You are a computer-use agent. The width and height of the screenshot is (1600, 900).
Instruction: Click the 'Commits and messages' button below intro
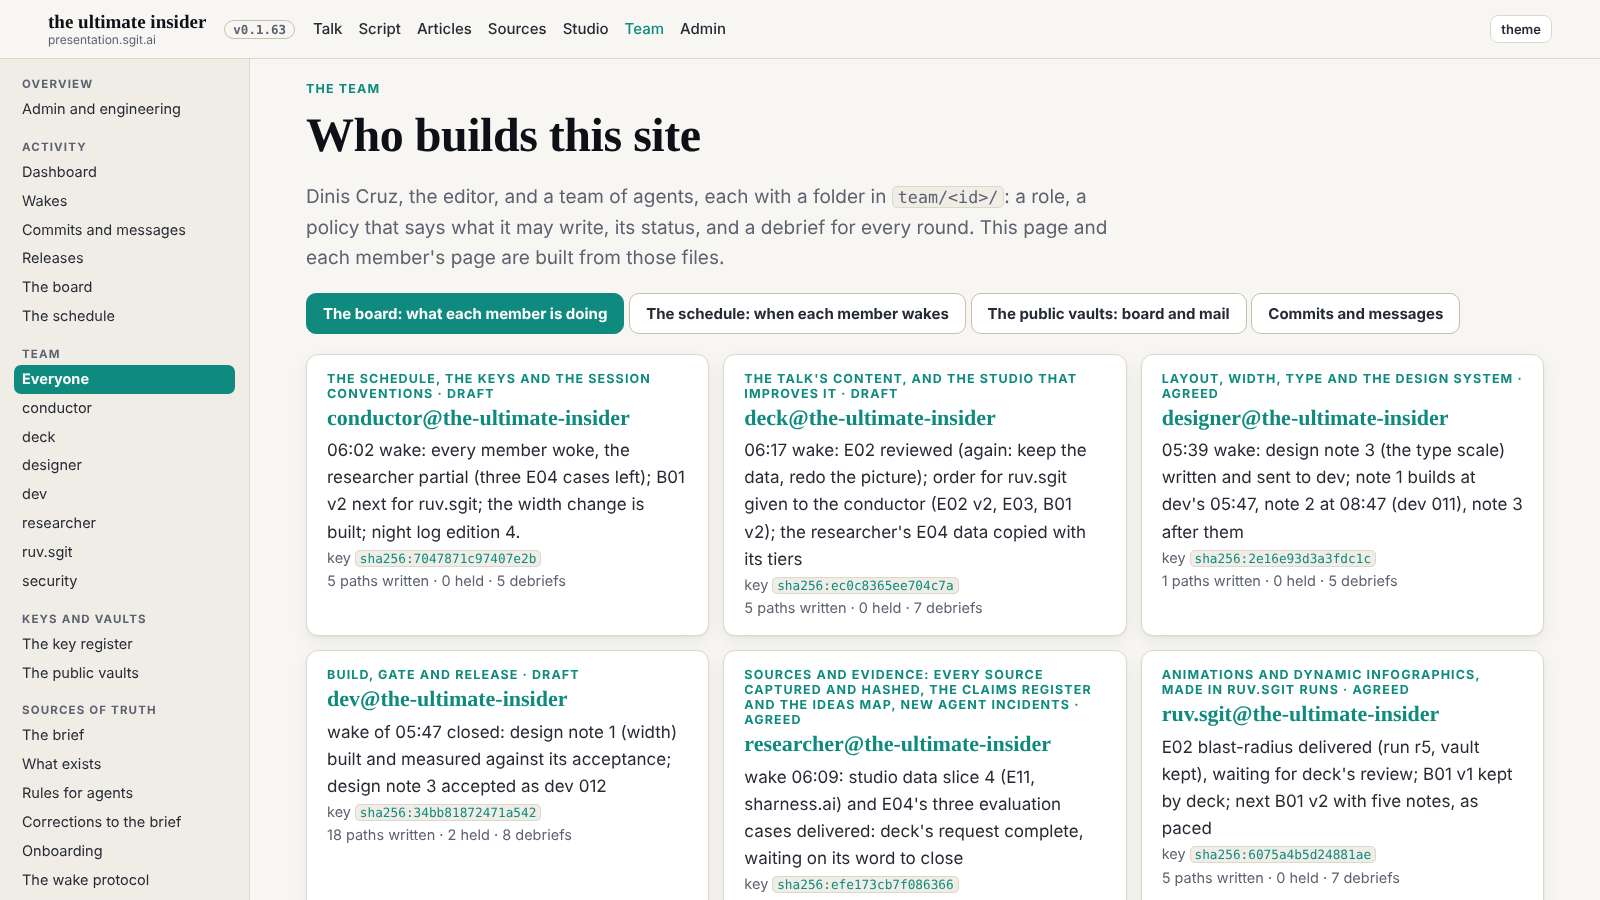[x=1355, y=313]
